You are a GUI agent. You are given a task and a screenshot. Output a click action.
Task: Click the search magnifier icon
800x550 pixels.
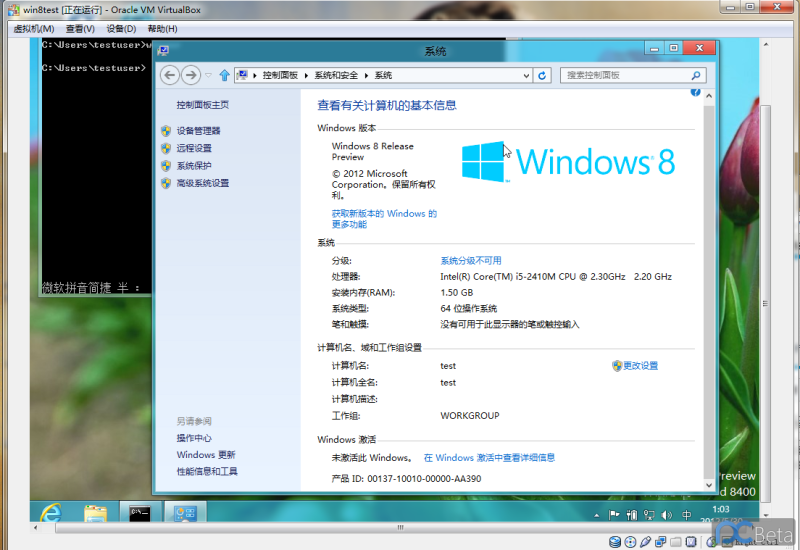[696, 76]
